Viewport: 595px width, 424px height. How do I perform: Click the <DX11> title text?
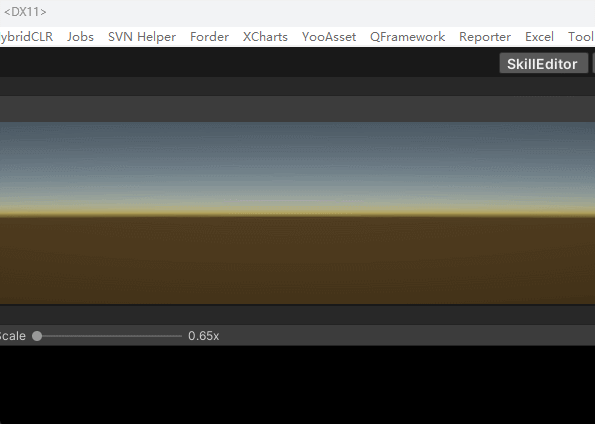(x=25, y=12)
